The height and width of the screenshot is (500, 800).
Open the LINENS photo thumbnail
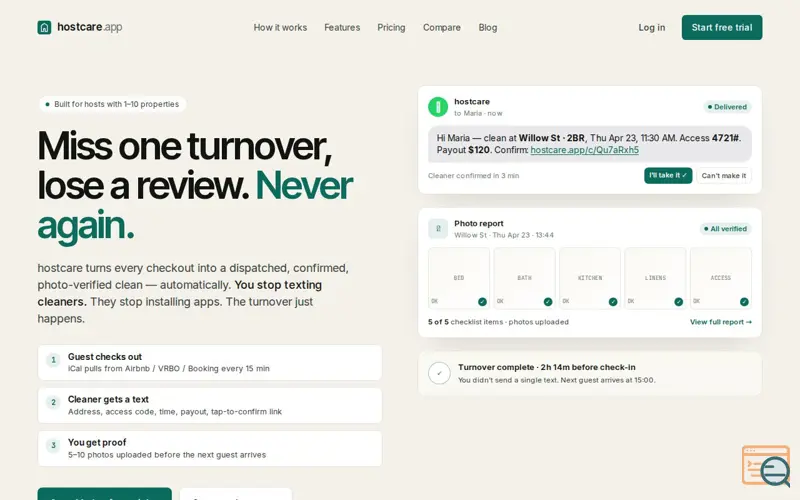(x=655, y=279)
